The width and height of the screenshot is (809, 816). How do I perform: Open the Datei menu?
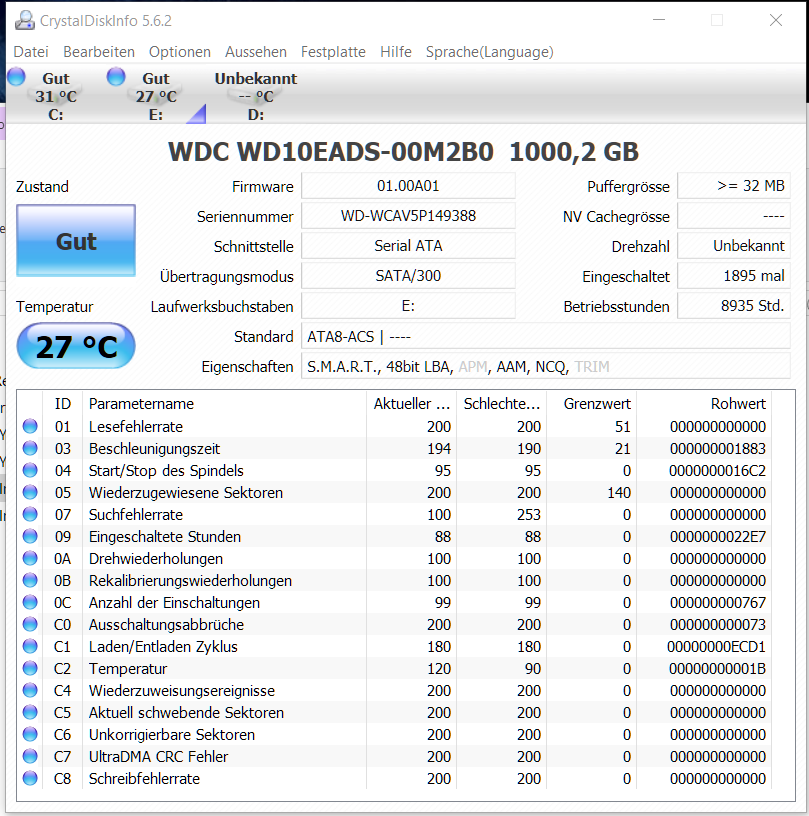[x=31, y=52]
